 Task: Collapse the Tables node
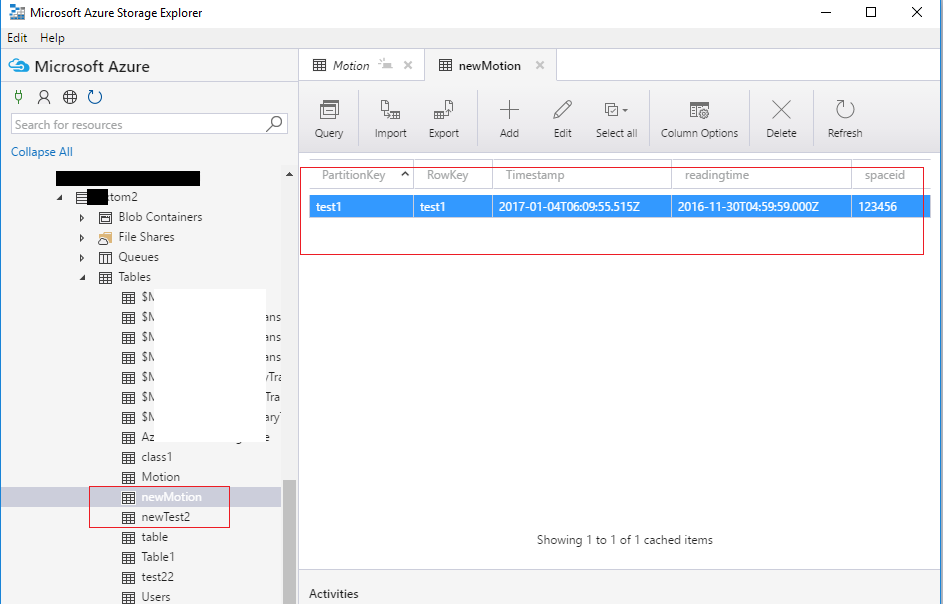click(82, 278)
